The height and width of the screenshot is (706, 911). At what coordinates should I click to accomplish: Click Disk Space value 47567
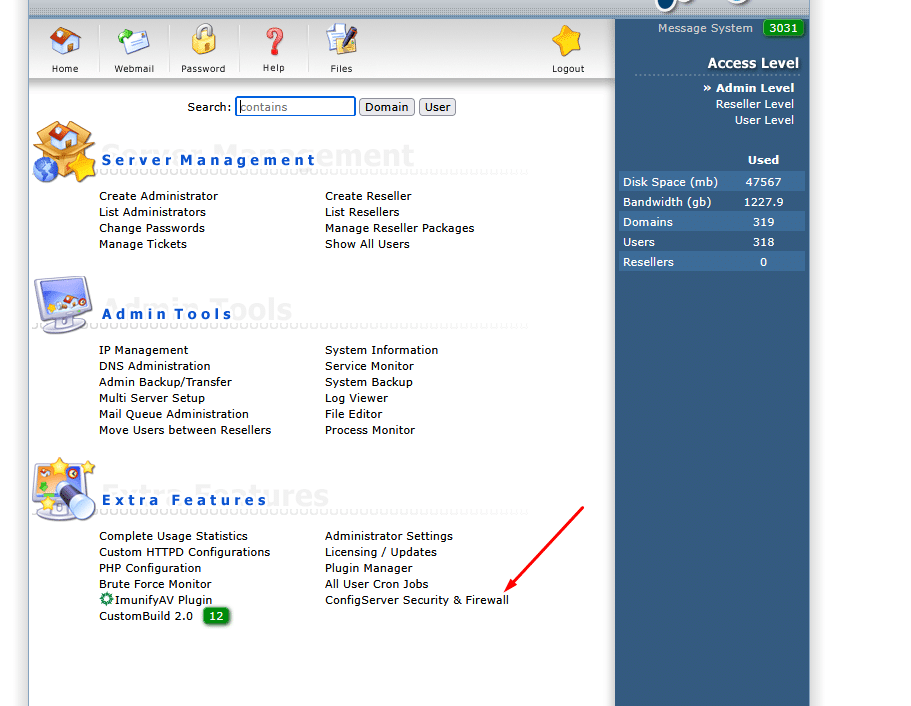763,182
